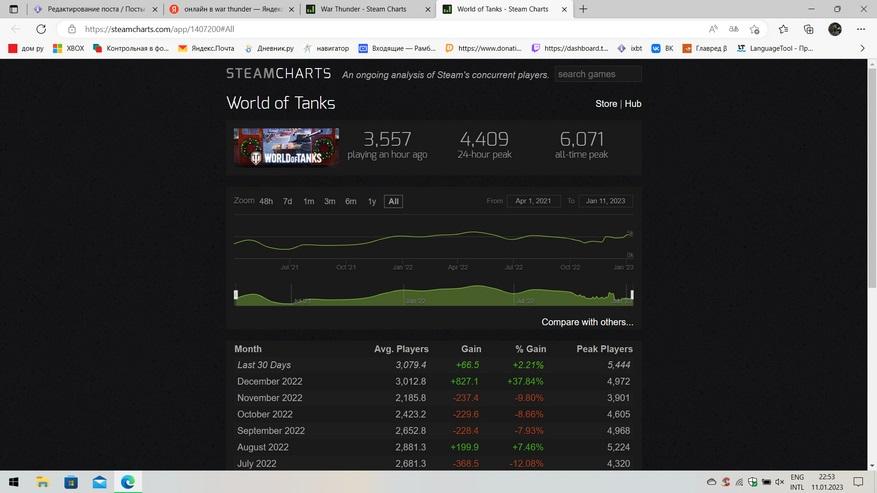Open Windows Security tray icon
The height and width of the screenshot is (493, 877).
pyautogui.click(x=752, y=482)
